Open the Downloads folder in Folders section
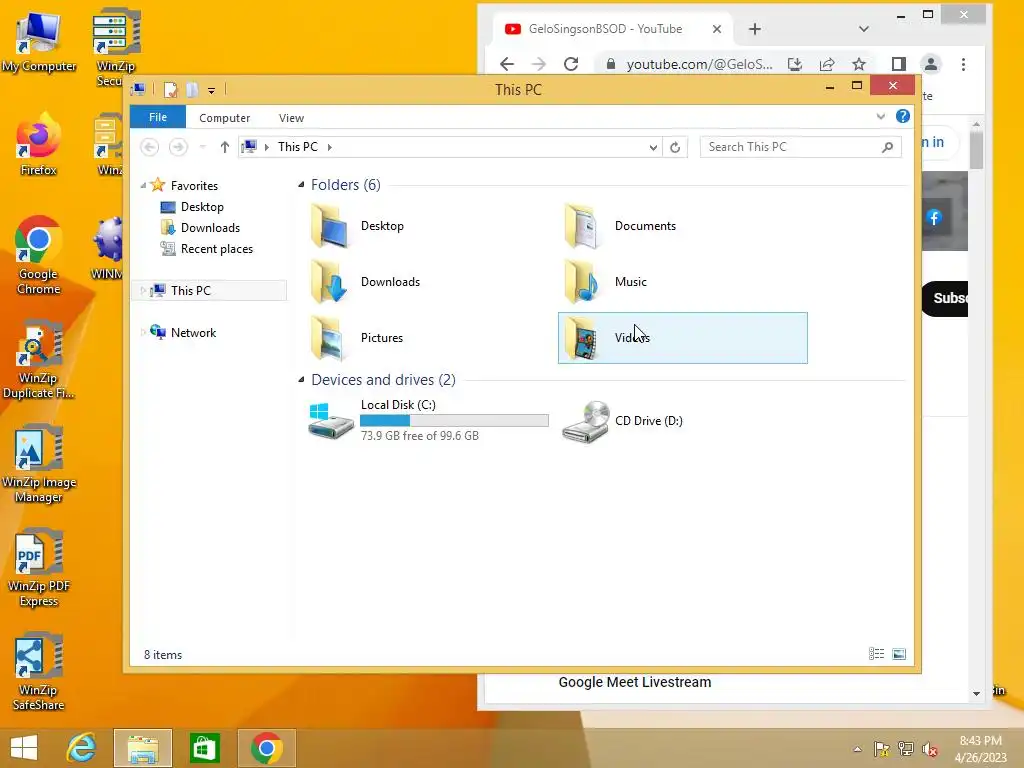This screenshot has width=1024, height=768. [x=365, y=282]
